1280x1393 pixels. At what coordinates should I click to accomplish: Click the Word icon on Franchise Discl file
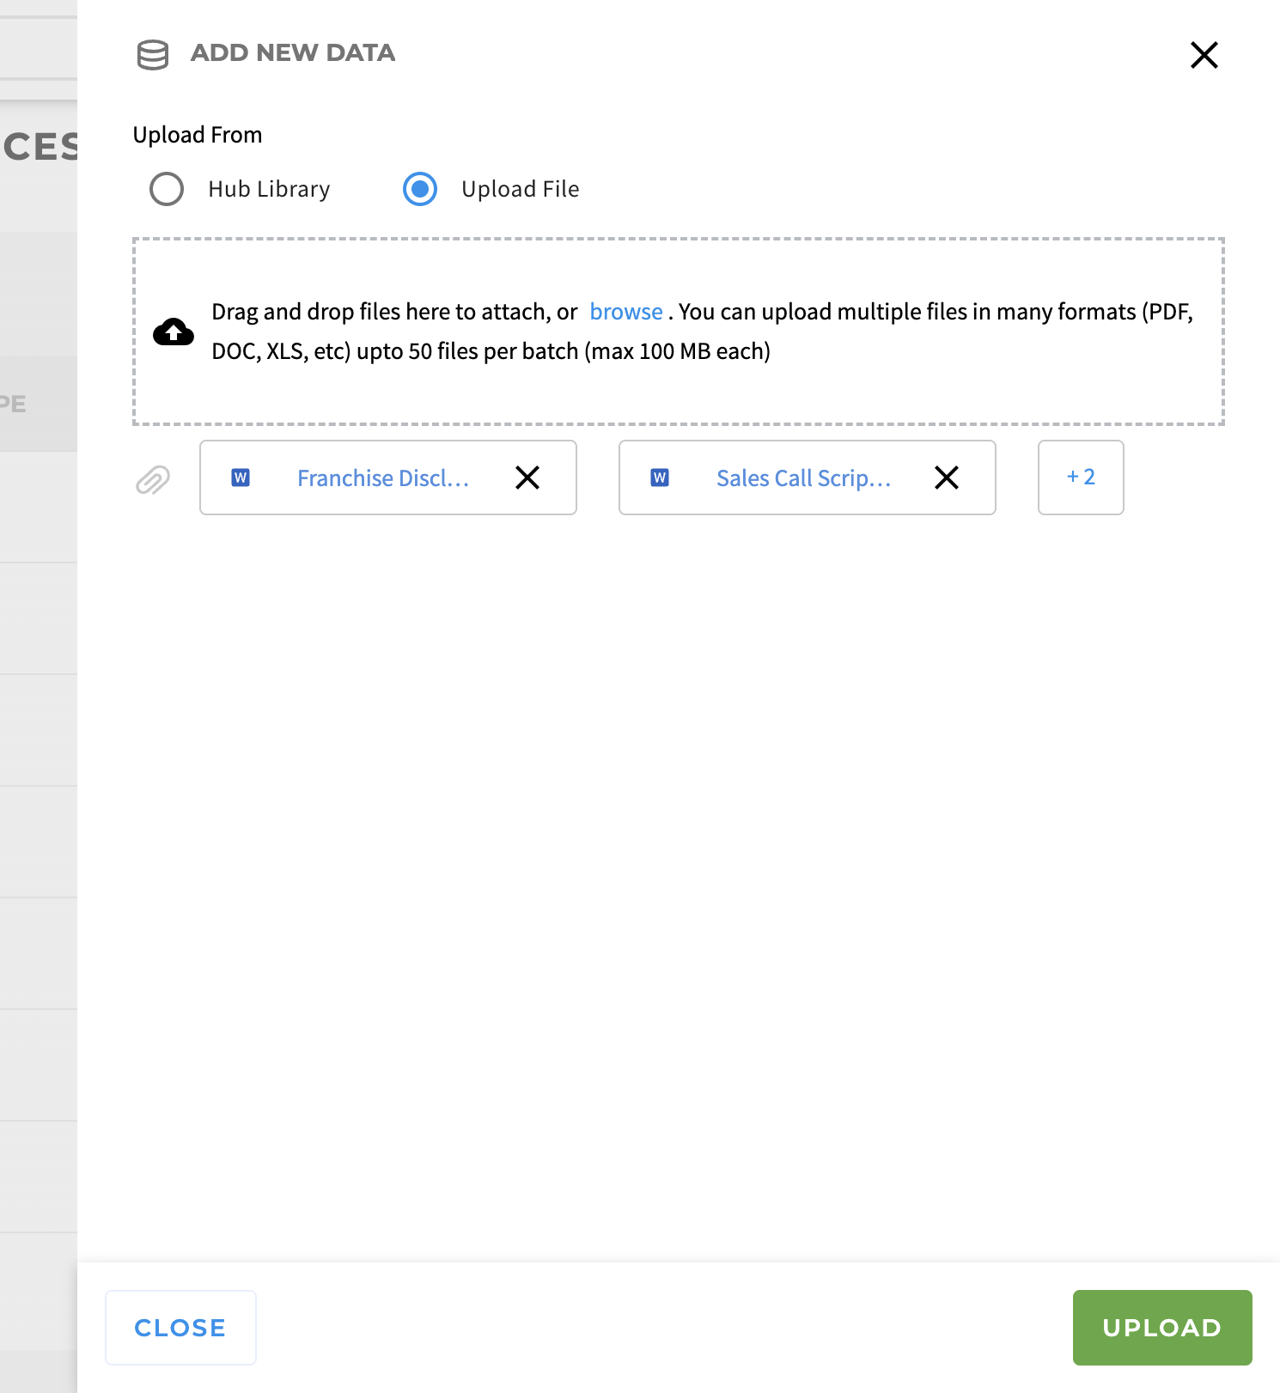240,478
